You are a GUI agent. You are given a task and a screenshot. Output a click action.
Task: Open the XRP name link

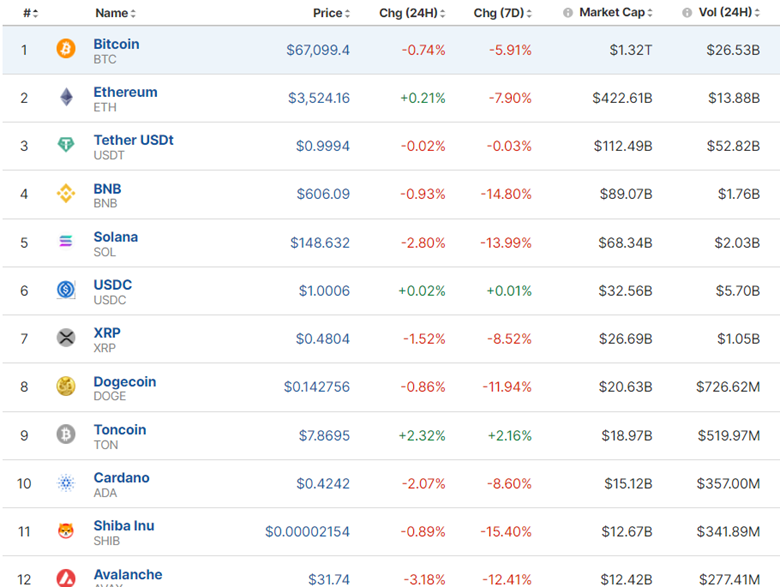pos(107,333)
